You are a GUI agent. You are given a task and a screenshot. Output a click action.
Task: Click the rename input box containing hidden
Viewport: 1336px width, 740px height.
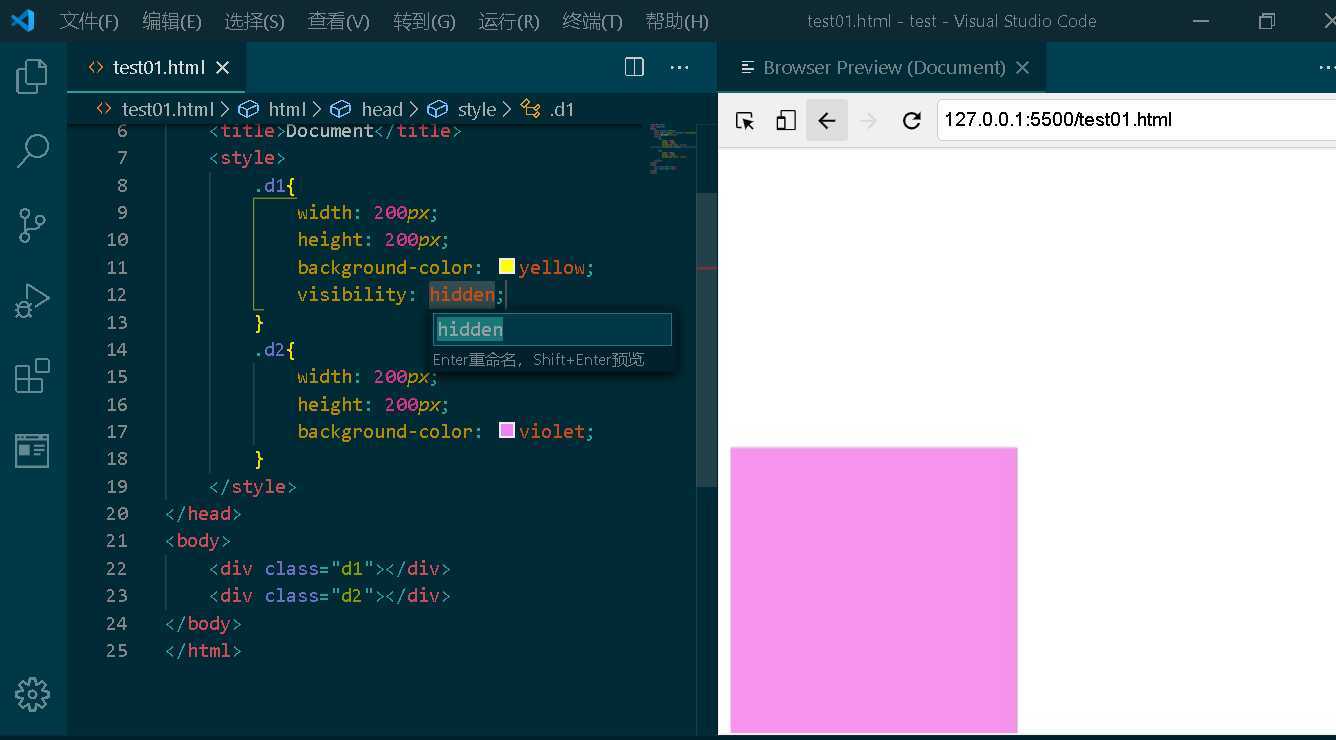[x=552, y=329]
